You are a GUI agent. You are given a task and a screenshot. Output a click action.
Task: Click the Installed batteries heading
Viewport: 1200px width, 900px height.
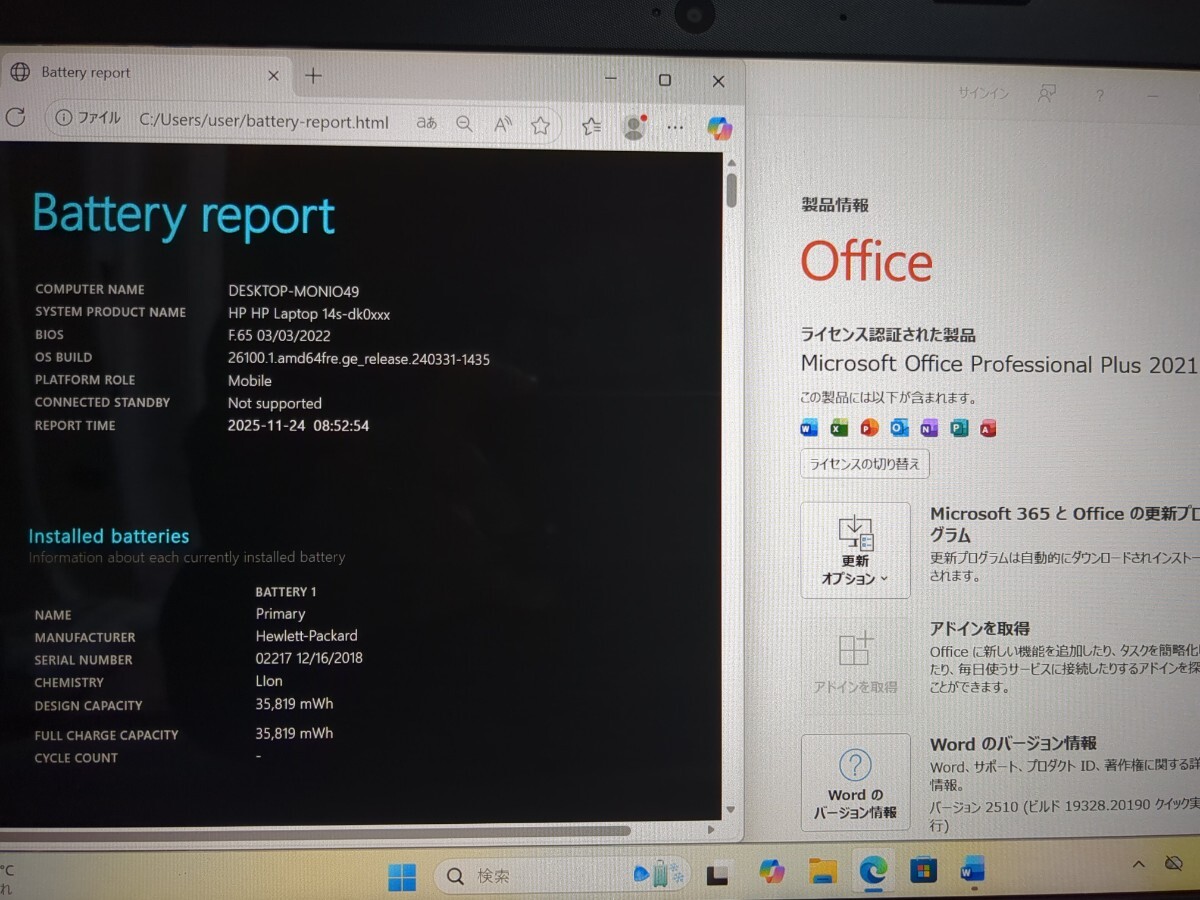point(108,536)
